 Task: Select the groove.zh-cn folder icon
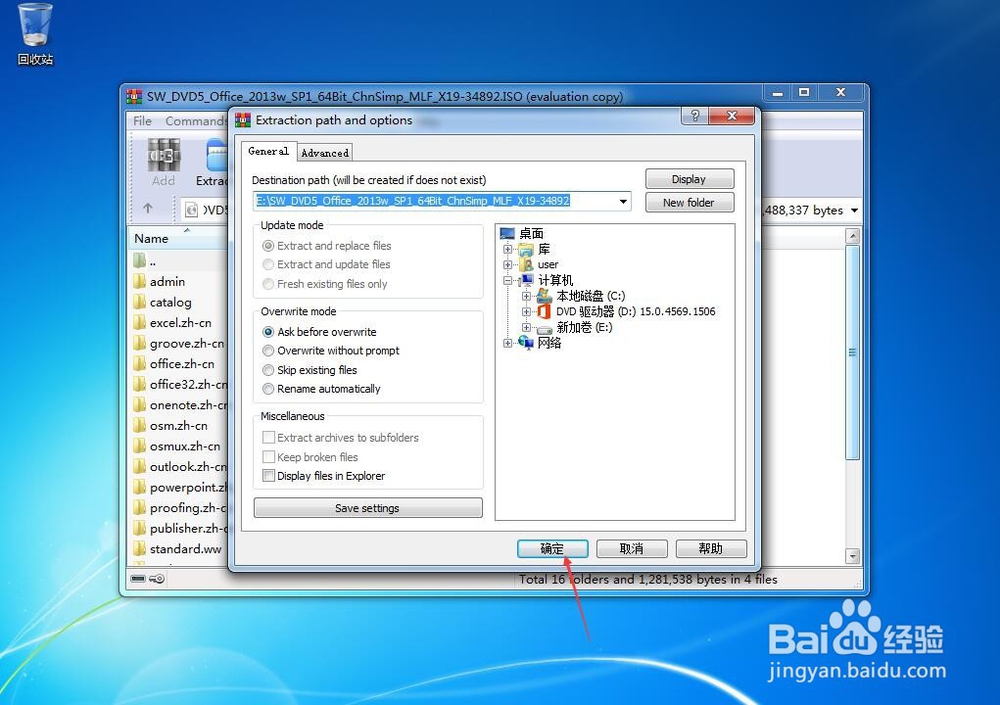[x=140, y=343]
